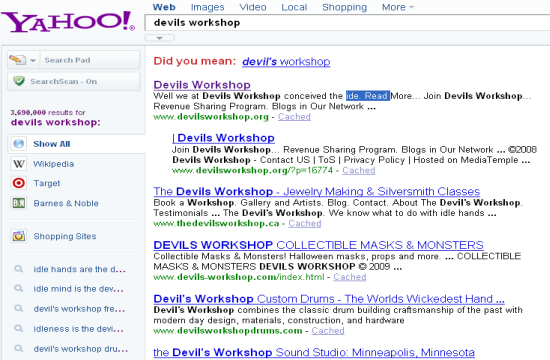Click the search box containing 'devils workshop'
The height and width of the screenshot is (360, 550).
pos(347,22)
